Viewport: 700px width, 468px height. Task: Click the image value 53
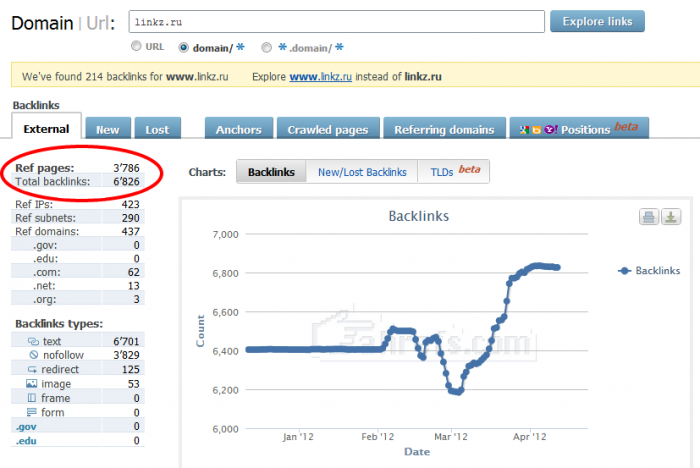[133, 384]
